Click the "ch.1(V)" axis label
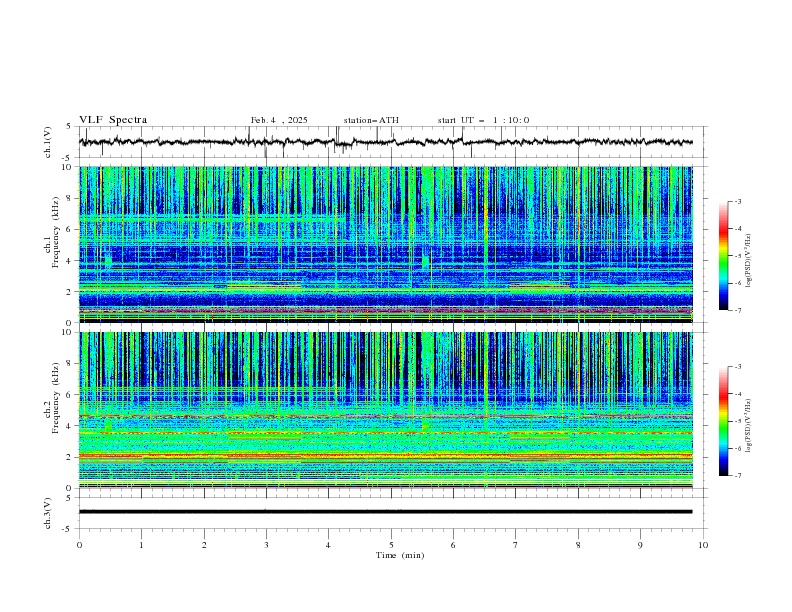792x612 pixels. pos(48,142)
